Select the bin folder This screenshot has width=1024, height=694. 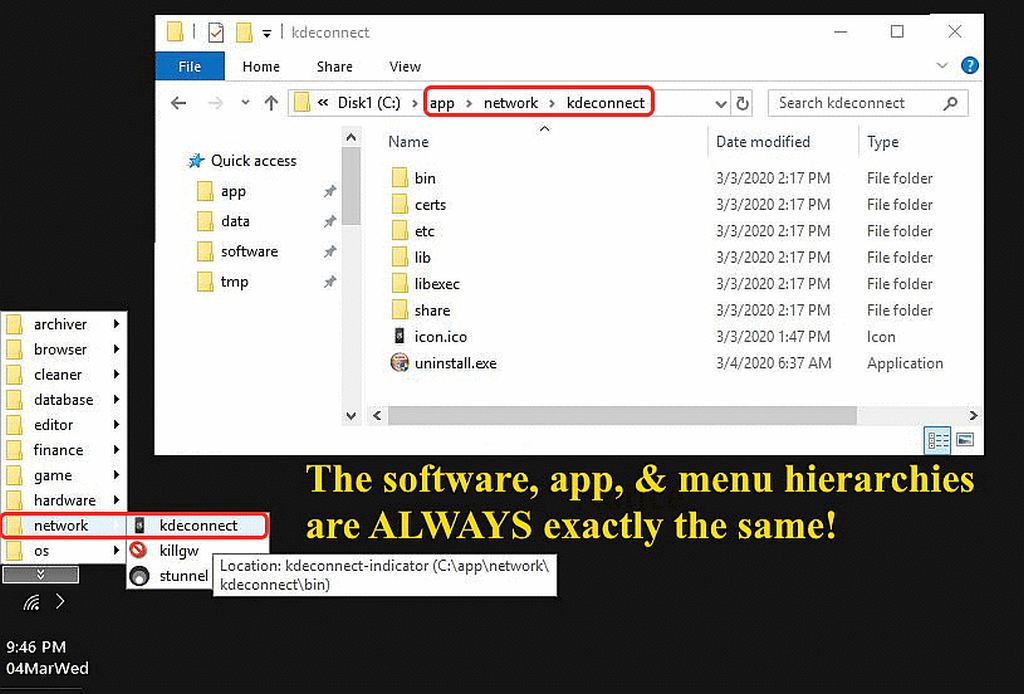pyautogui.click(x=424, y=178)
